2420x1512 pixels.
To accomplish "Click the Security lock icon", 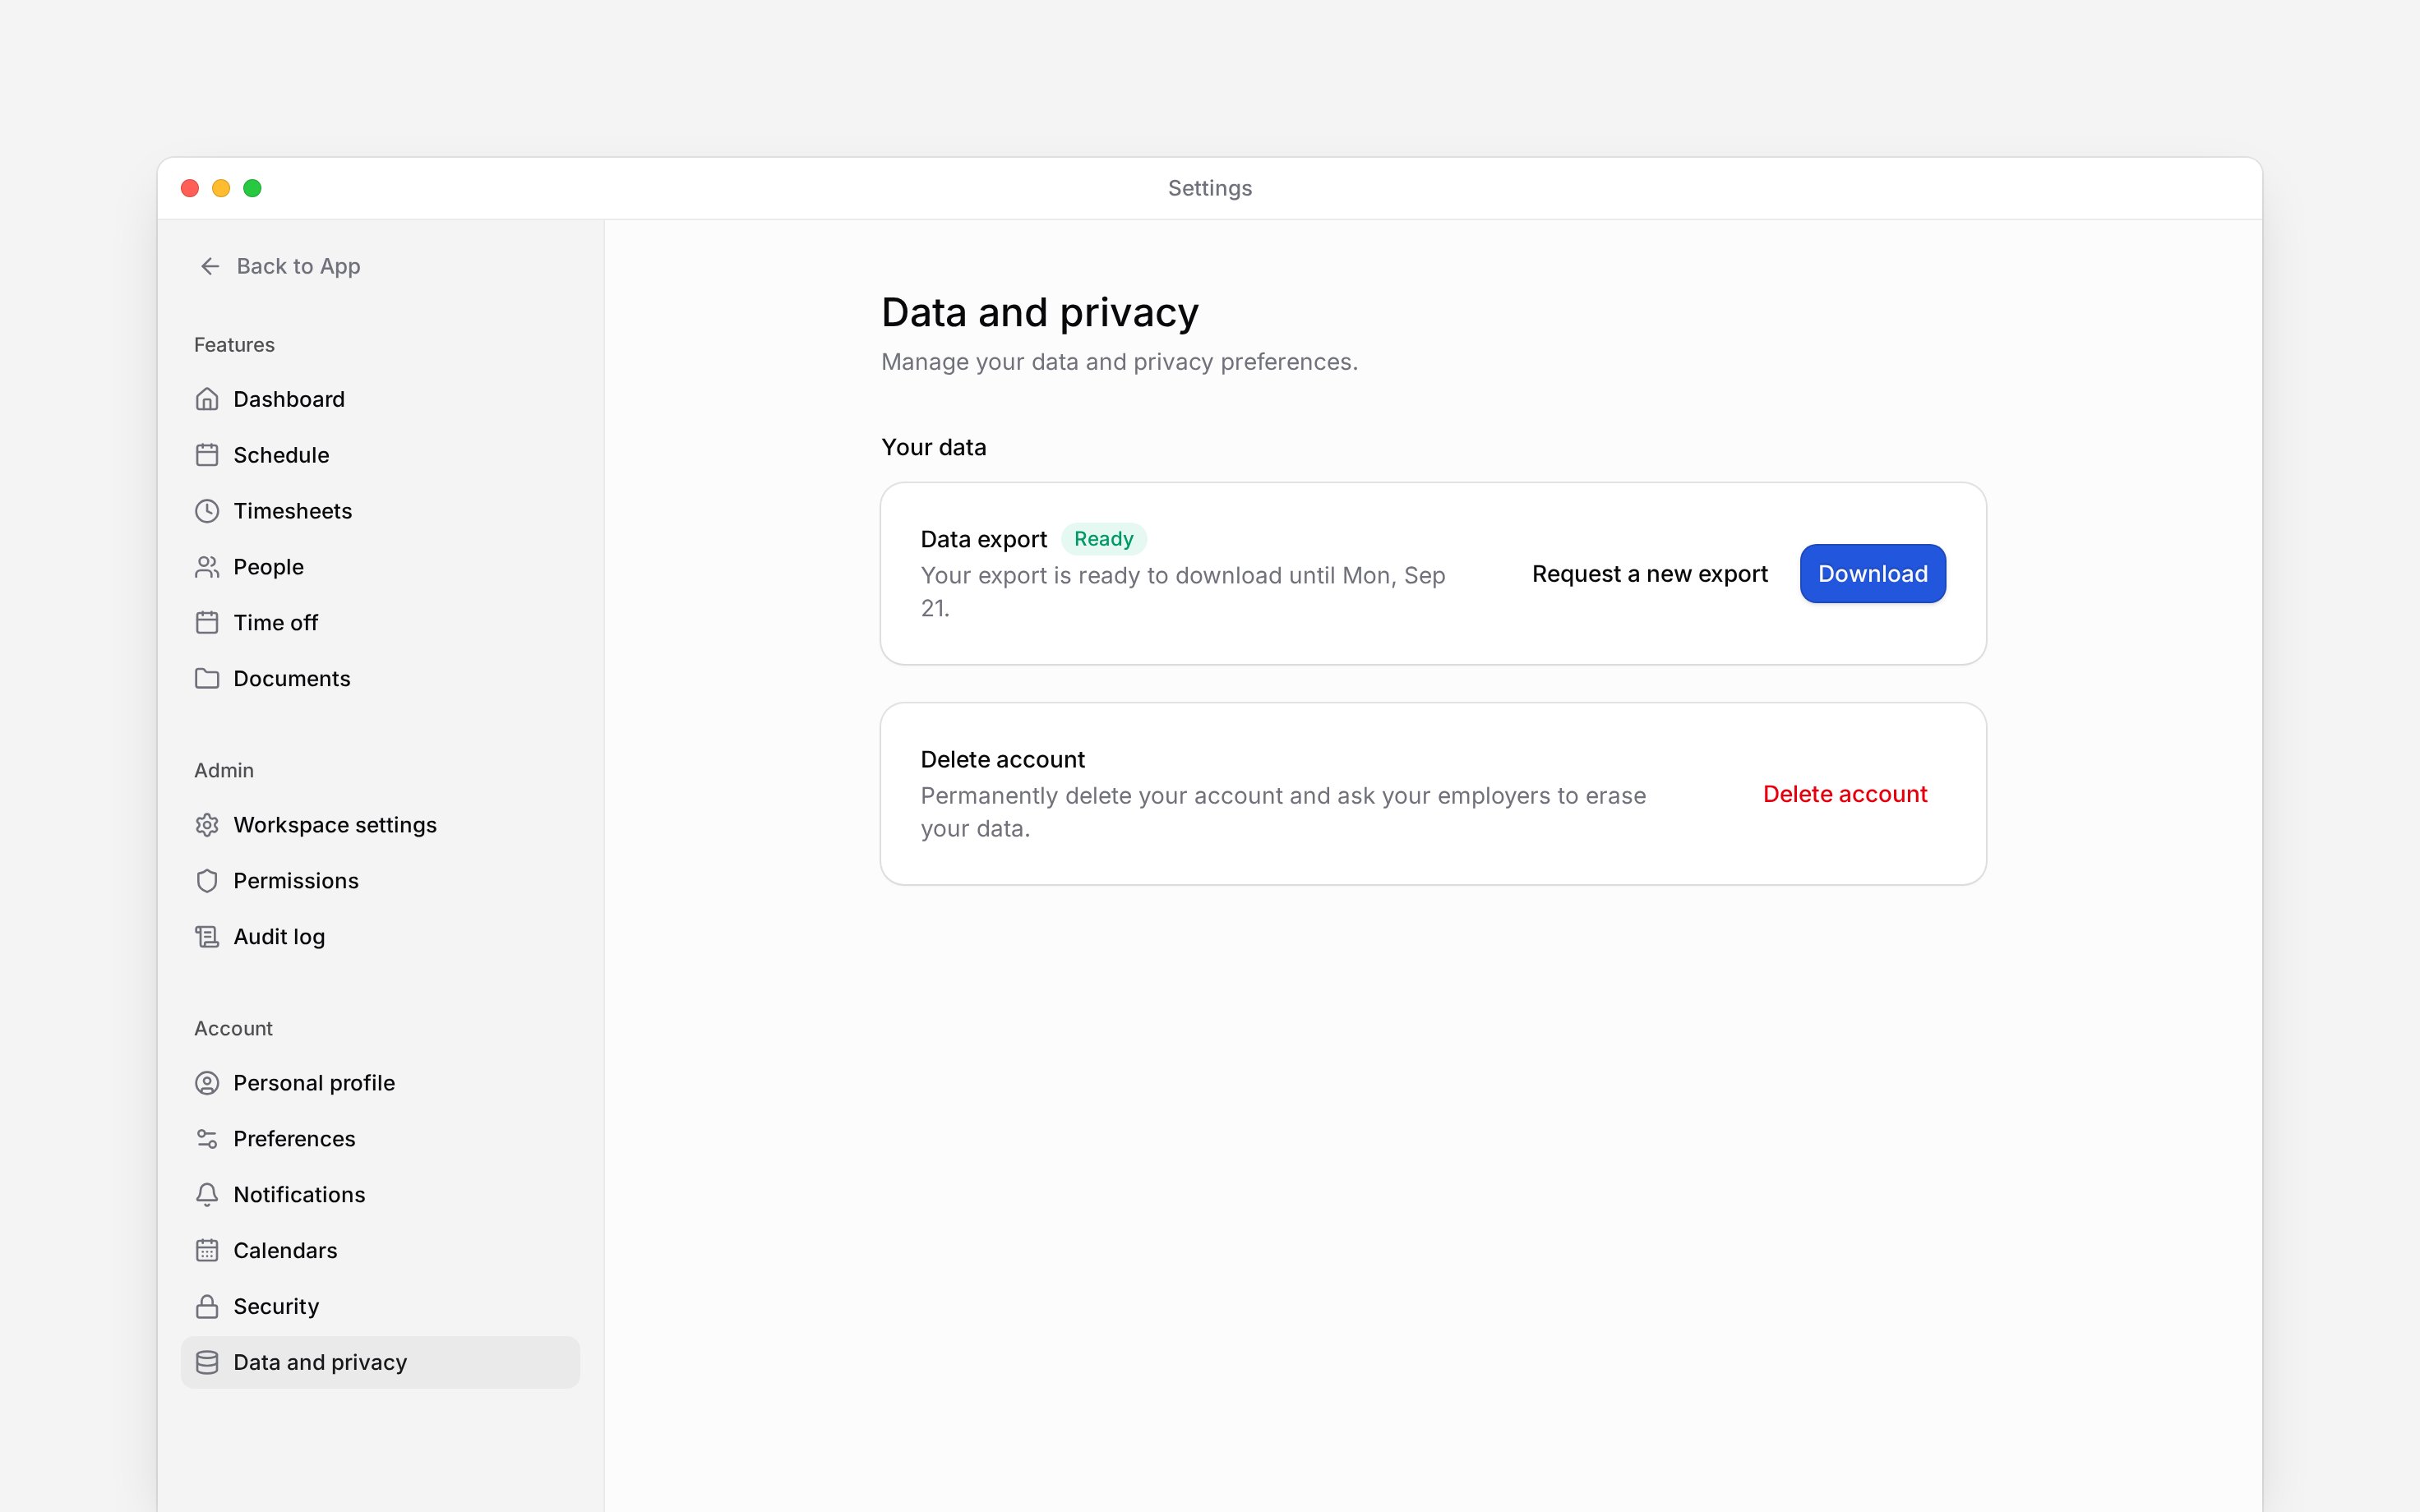I will coord(207,1307).
